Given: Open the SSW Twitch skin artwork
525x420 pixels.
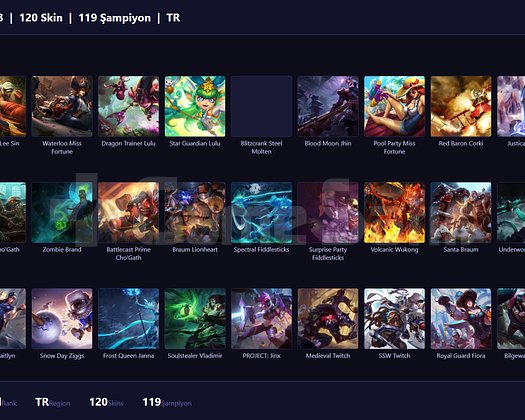Looking at the screenshot, I should pyautogui.click(x=394, y=319).
